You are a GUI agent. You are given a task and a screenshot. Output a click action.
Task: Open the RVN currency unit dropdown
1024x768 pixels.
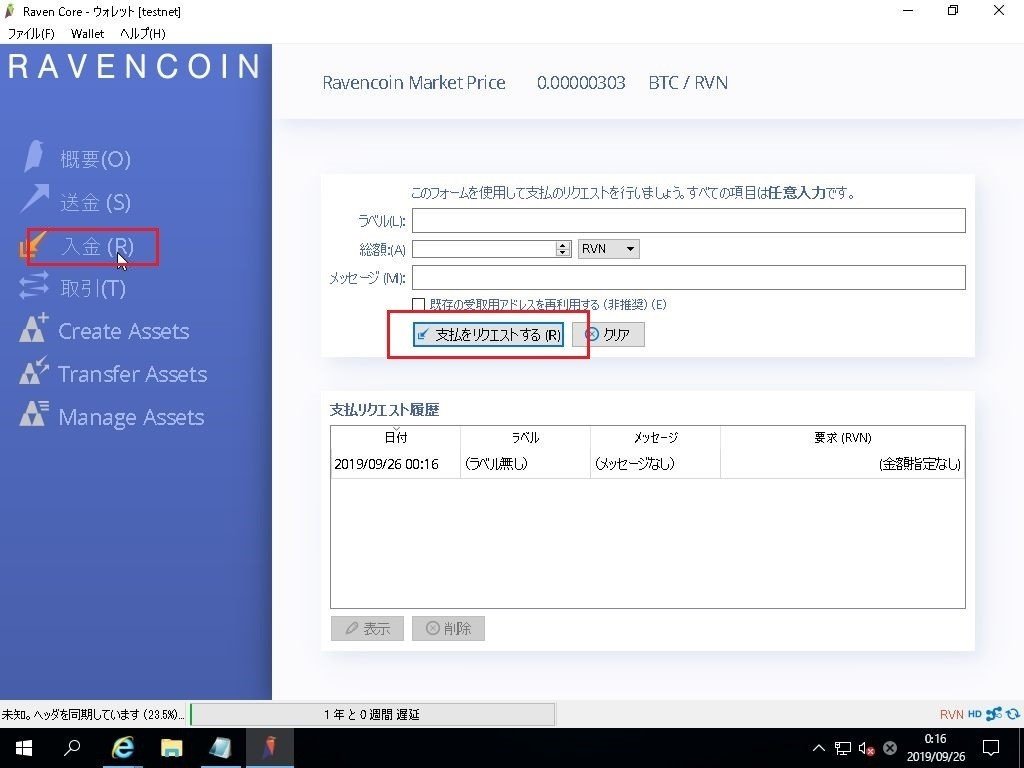(x=608, y=248)
